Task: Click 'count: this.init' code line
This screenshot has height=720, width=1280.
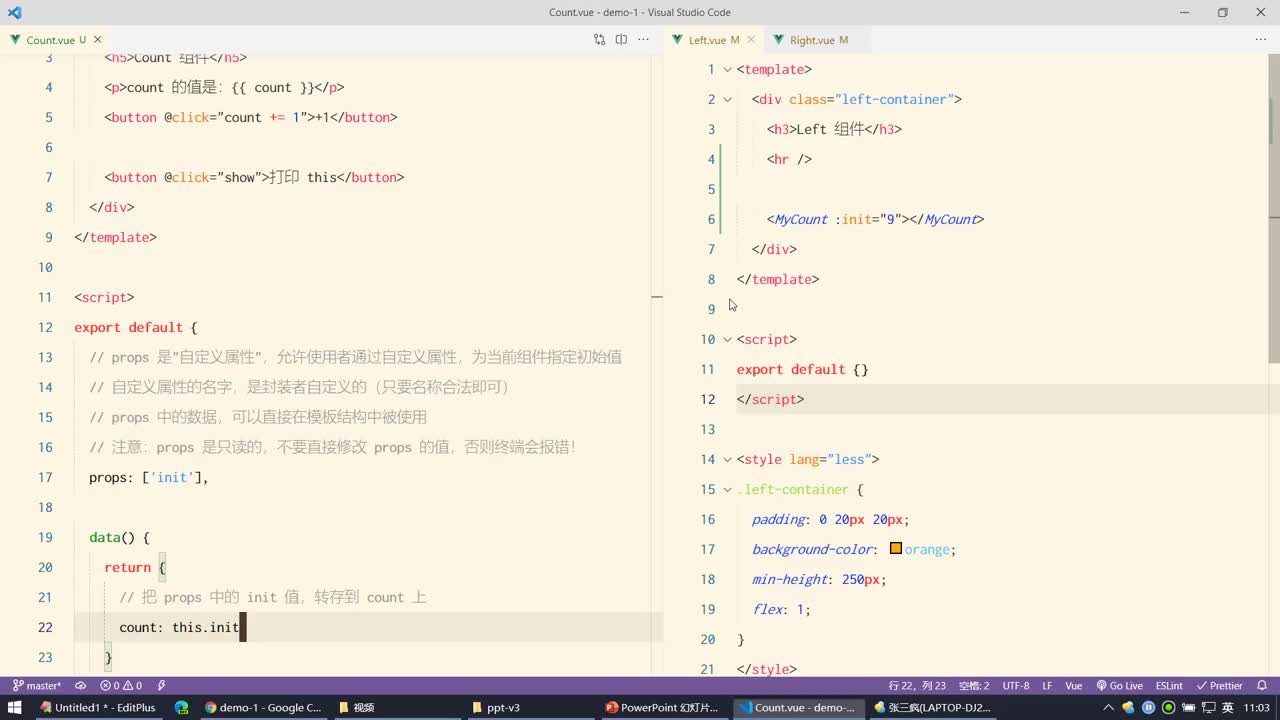Action: (x=179, y=627)
